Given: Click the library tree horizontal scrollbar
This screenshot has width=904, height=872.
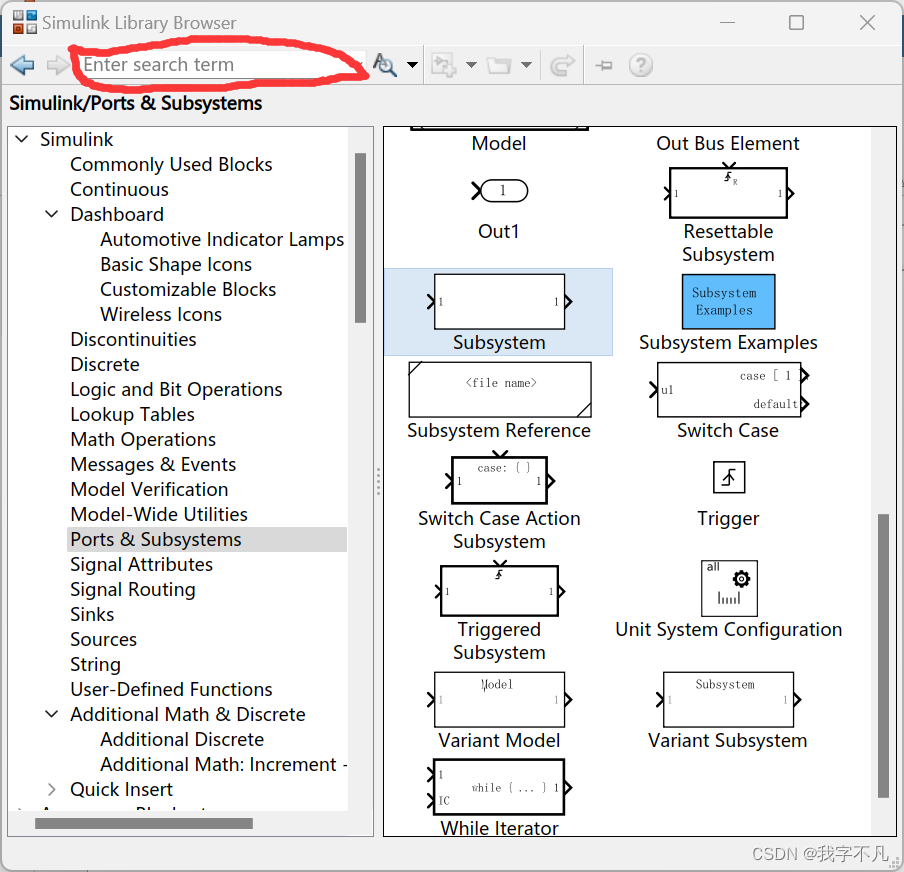Looking at the screenshot, I should [x=144, y=824].
